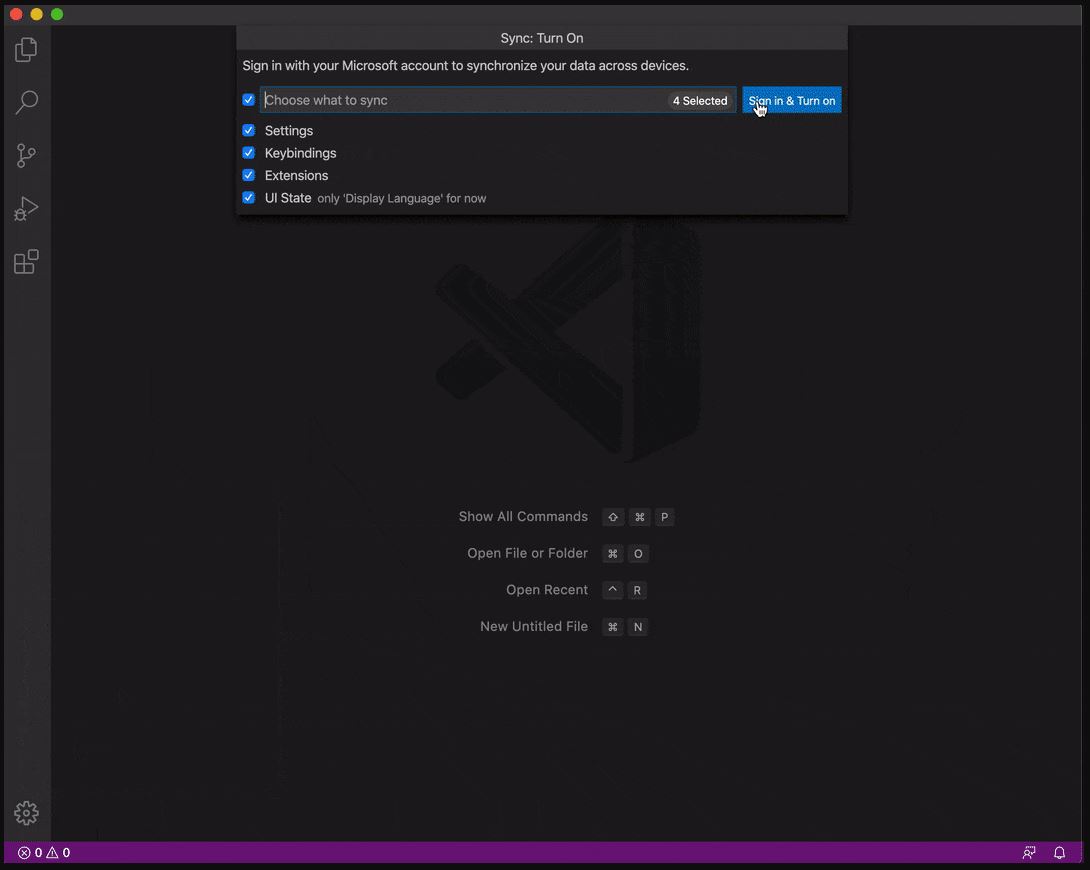Image resolution: width=1090 pixels, height=870 pixels.
Task: Select the Extensions row label
Action: [296, 175]
